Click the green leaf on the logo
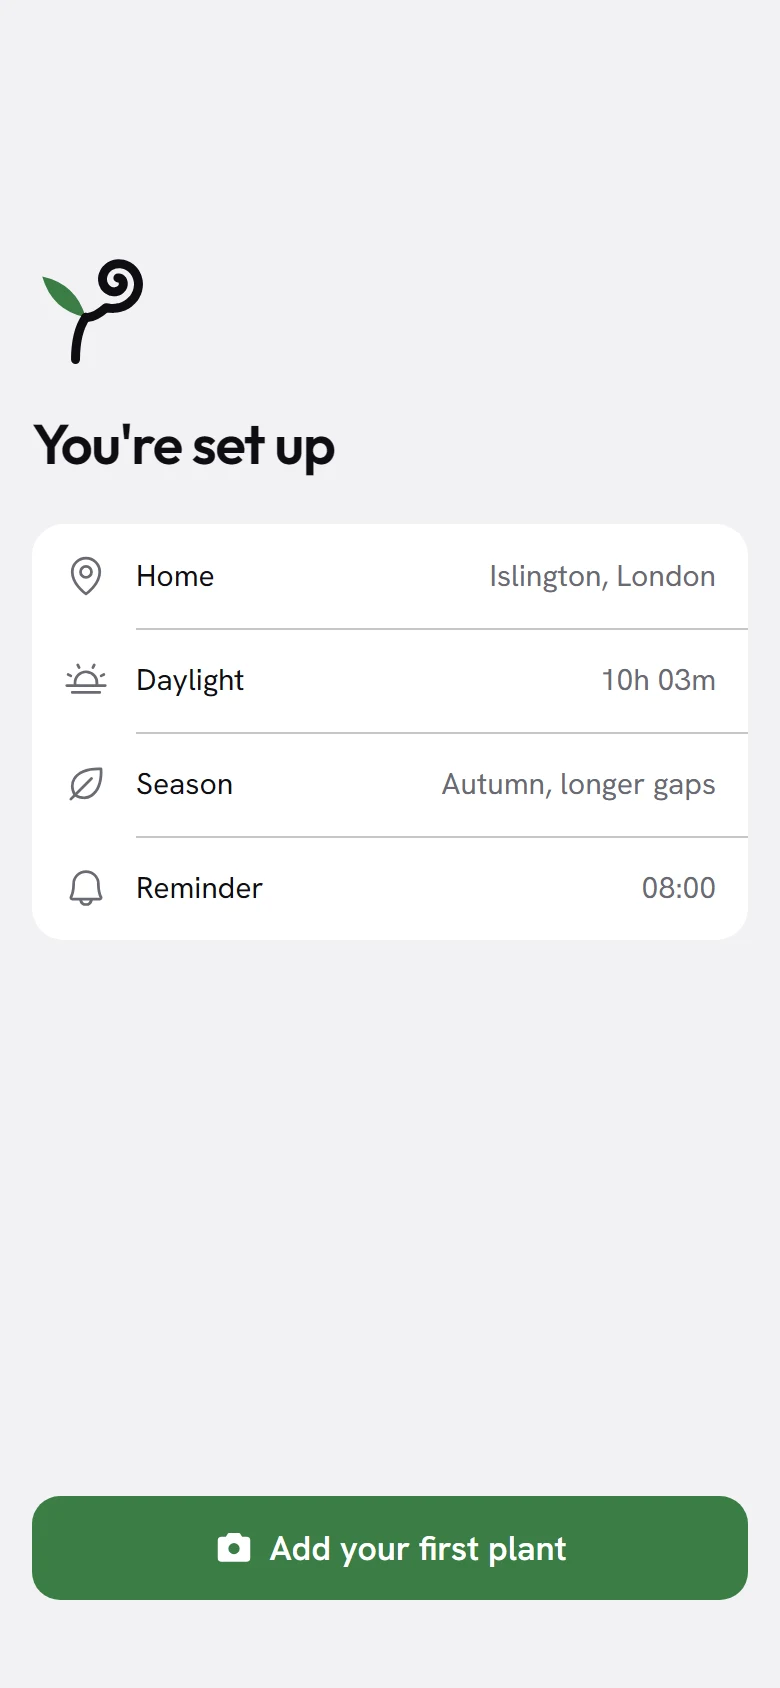The image size is (780, 1688). (x=63, y=296)
